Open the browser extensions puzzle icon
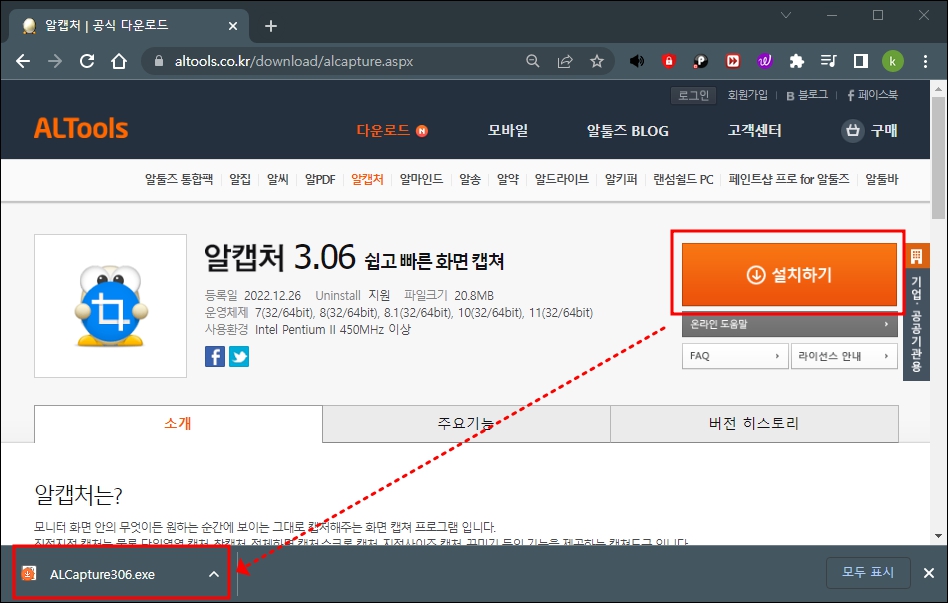Viewport: 948px width, 603px height. point(796,61)
